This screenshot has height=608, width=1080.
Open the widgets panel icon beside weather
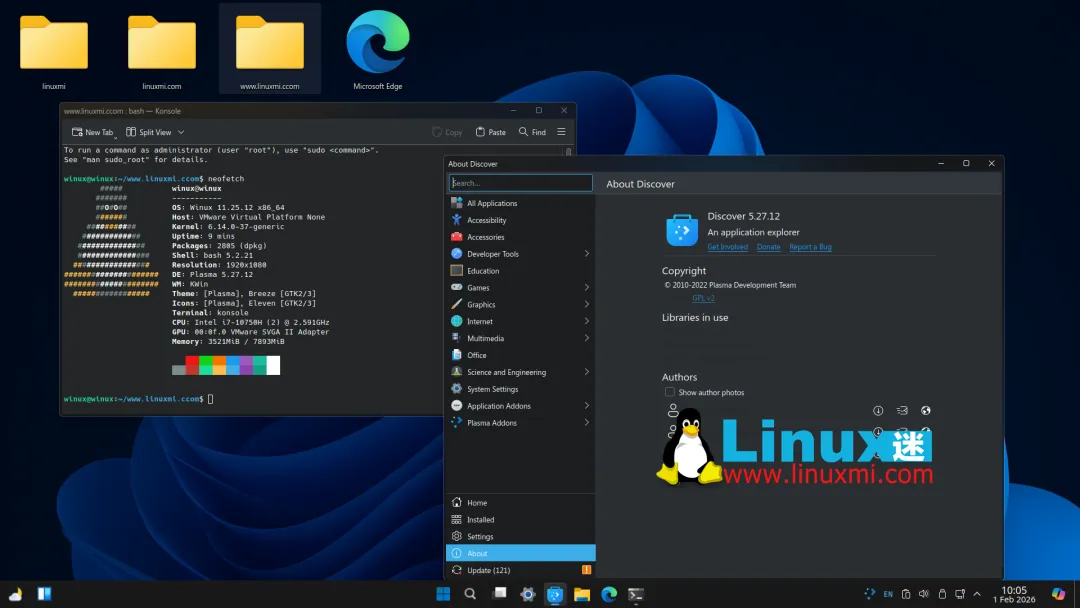(44, 594)
